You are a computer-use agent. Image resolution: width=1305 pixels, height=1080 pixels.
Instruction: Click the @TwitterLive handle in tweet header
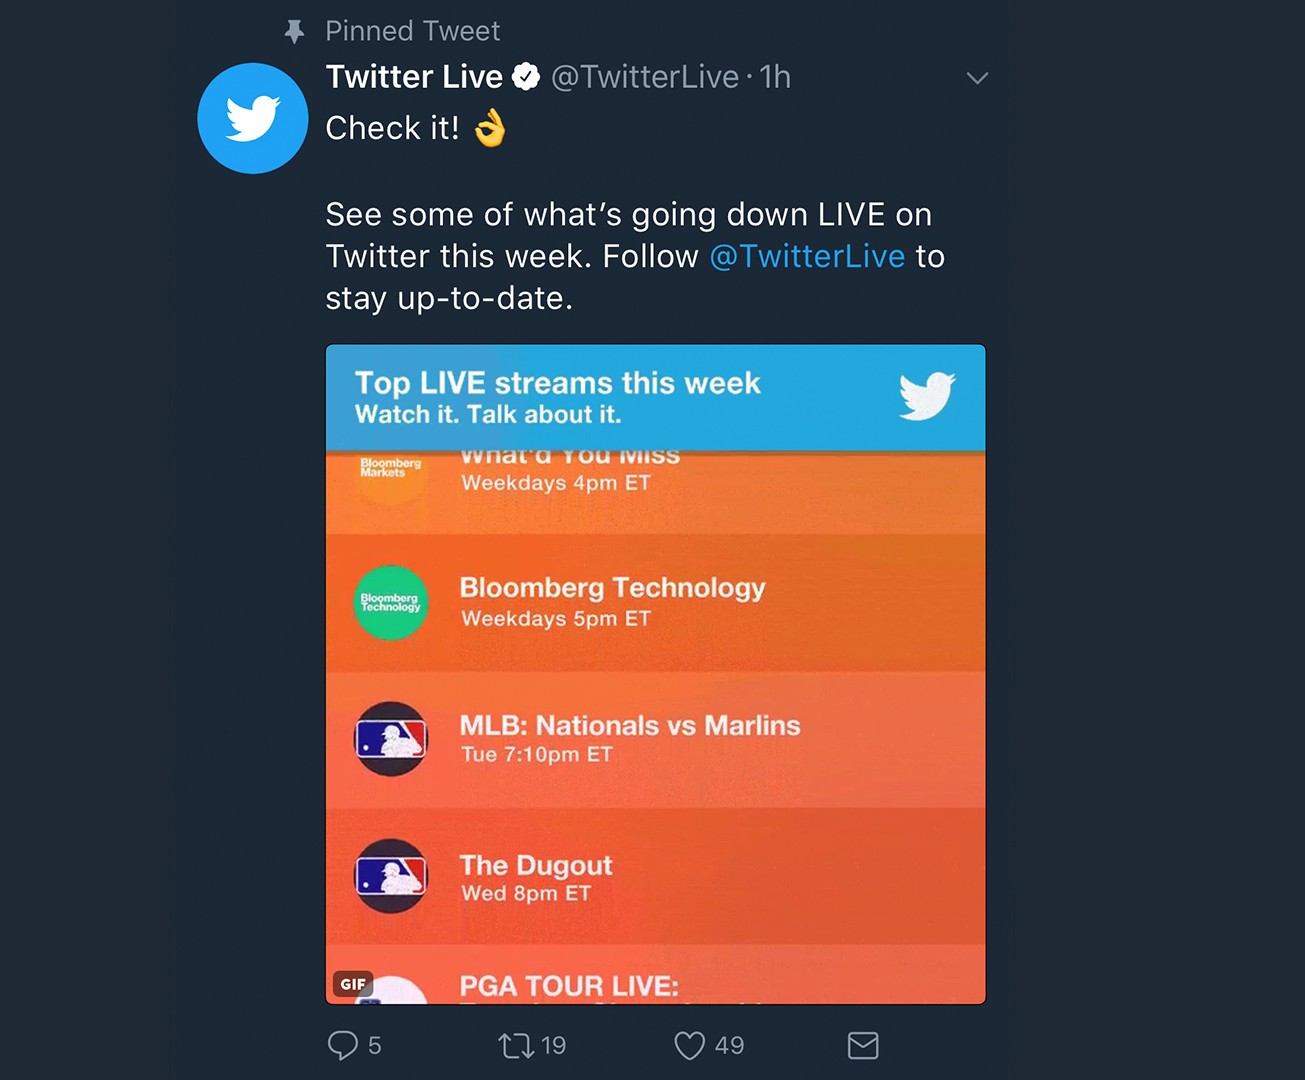(x=645, y=77)
